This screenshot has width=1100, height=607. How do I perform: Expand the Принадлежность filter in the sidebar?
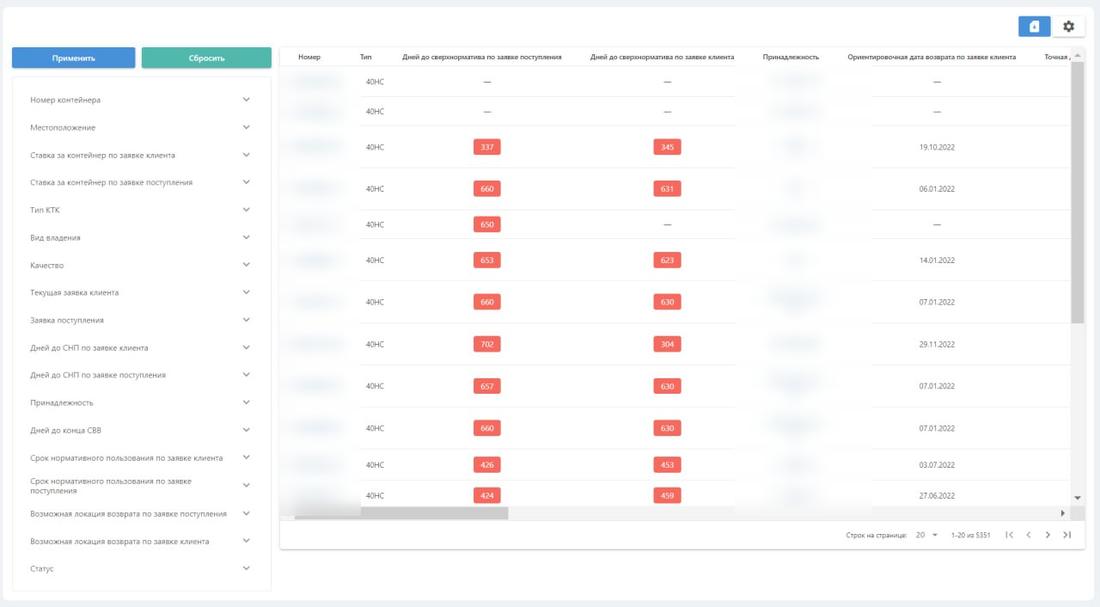click(140, 403)
